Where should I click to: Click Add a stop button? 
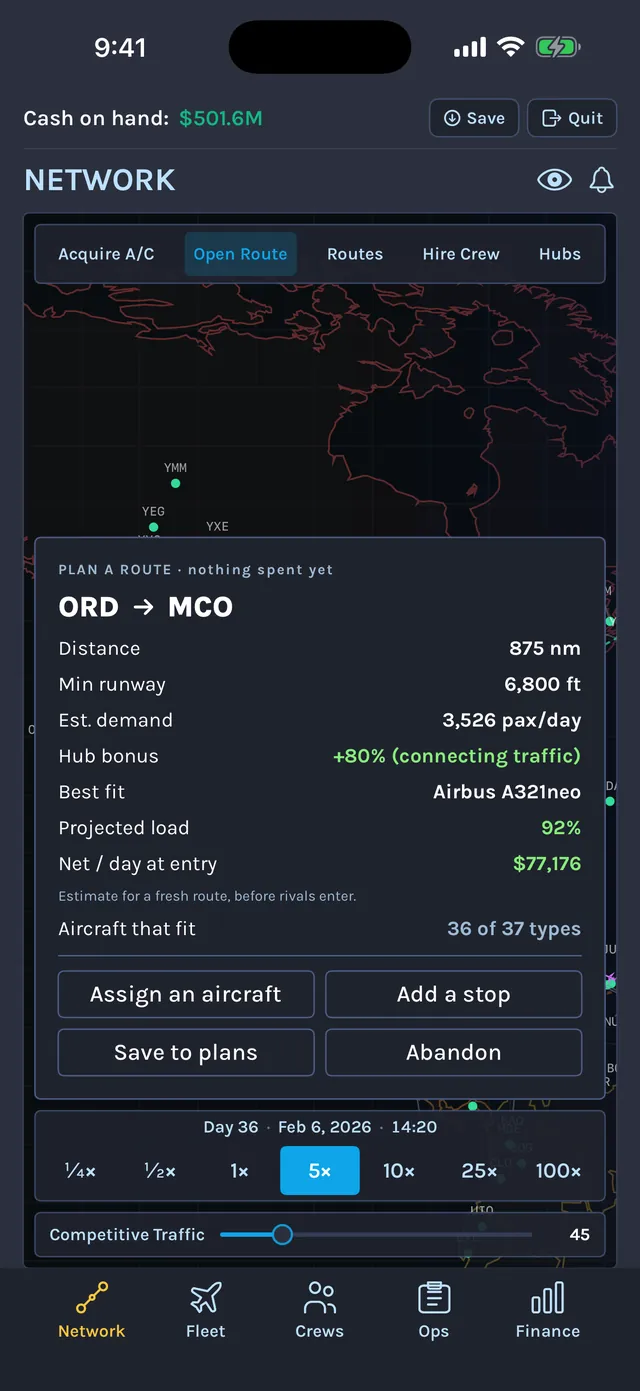tap(454, 994)
